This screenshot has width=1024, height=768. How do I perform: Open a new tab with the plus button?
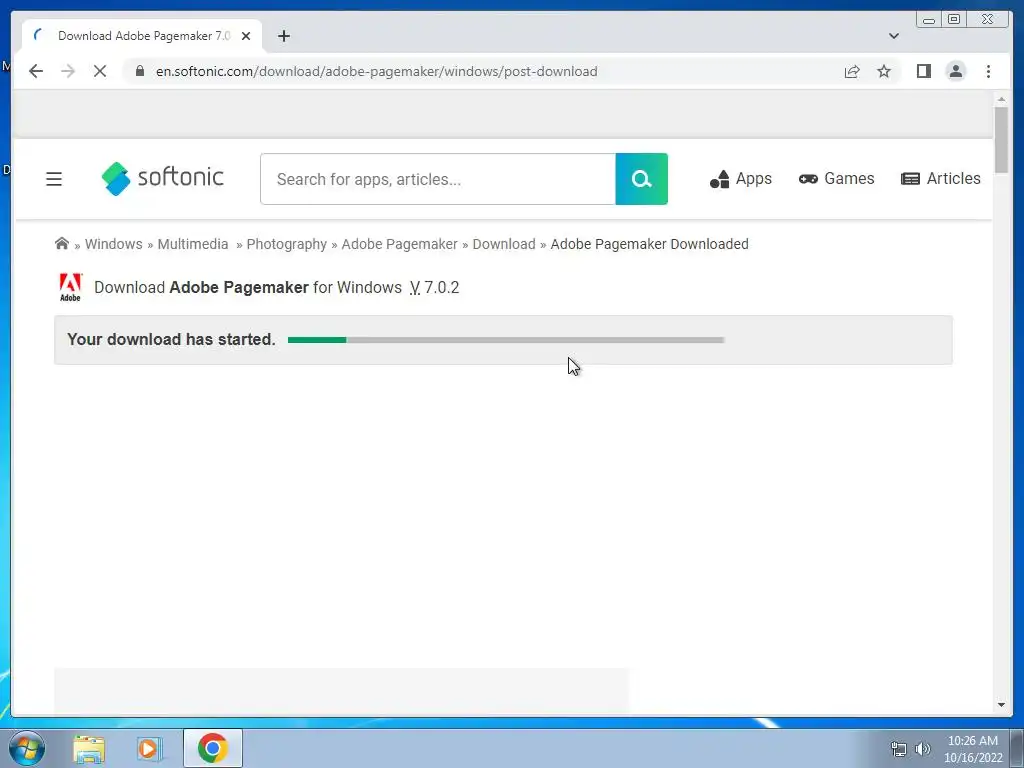283,36
